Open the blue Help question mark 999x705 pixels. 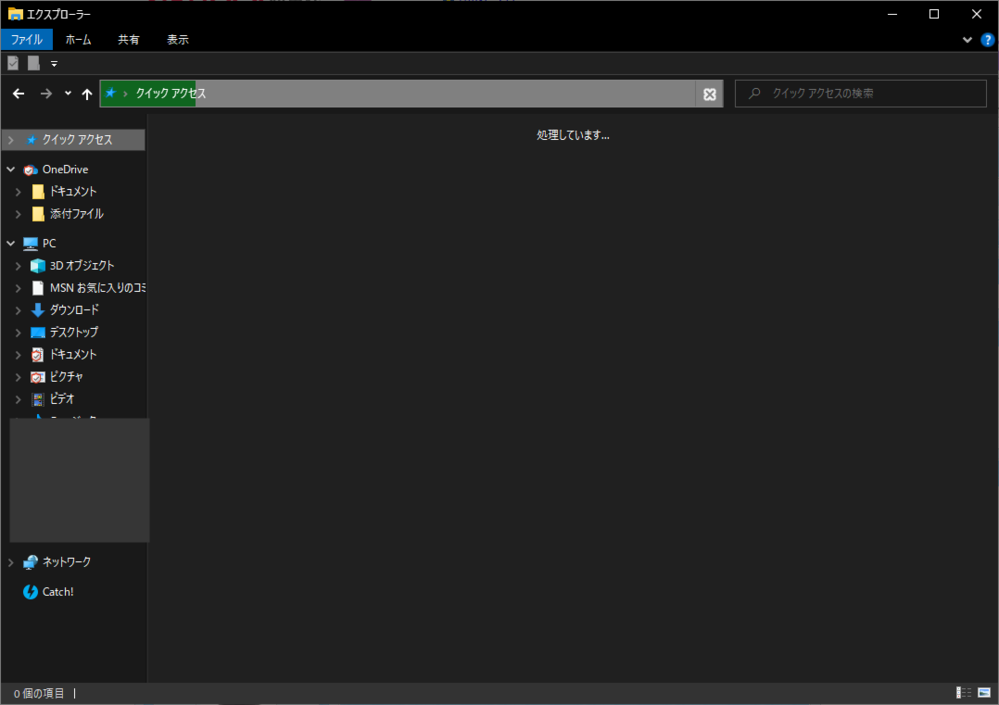[987, 40]
